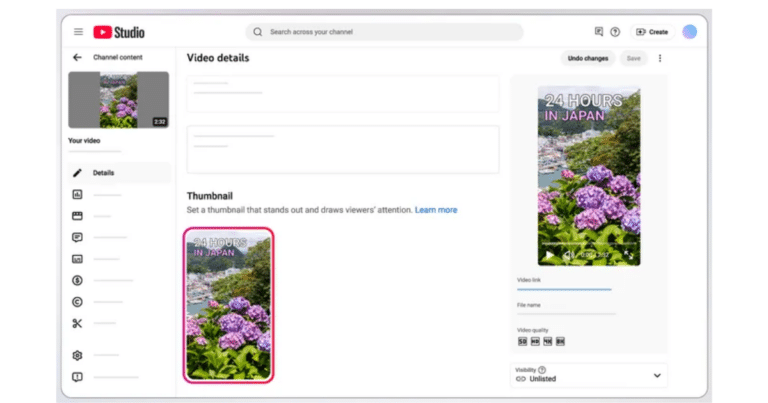Viewport: 768px width, 403px height.
Task: Open the hamburger navigation menu
Action: click(78, 32)
